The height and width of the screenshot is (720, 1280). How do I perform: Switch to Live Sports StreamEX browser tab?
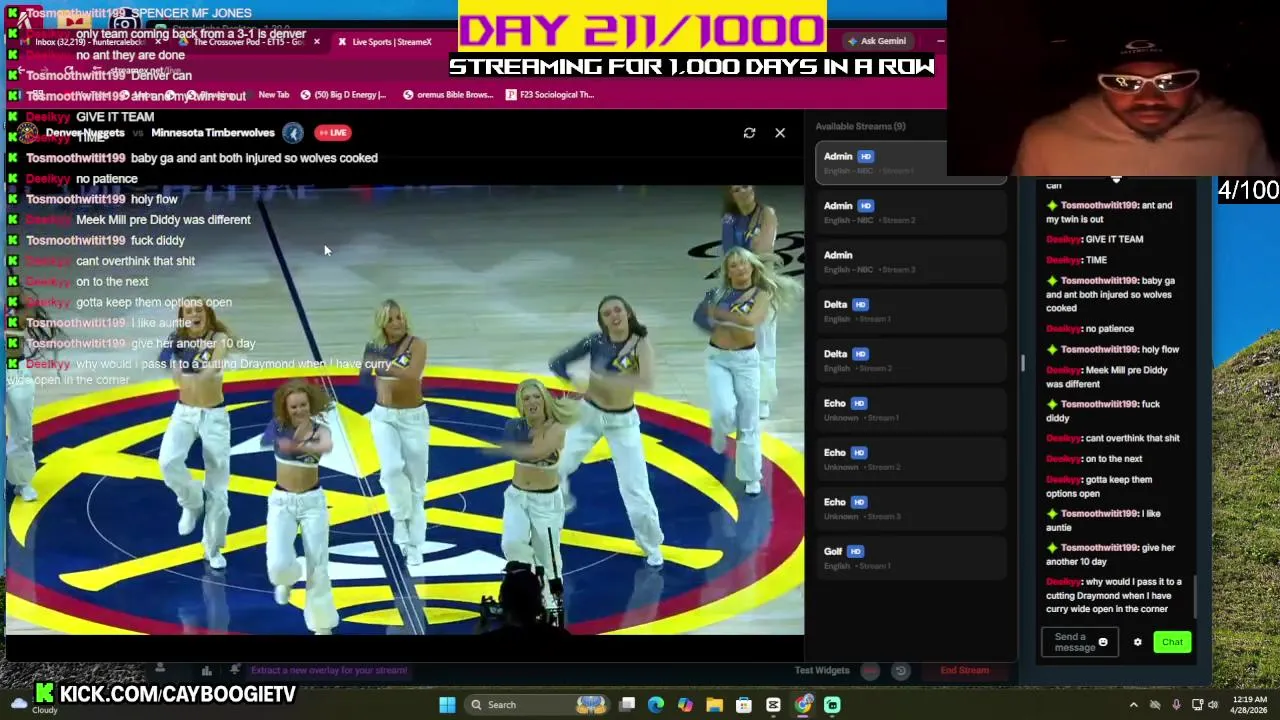pos(392,41)
